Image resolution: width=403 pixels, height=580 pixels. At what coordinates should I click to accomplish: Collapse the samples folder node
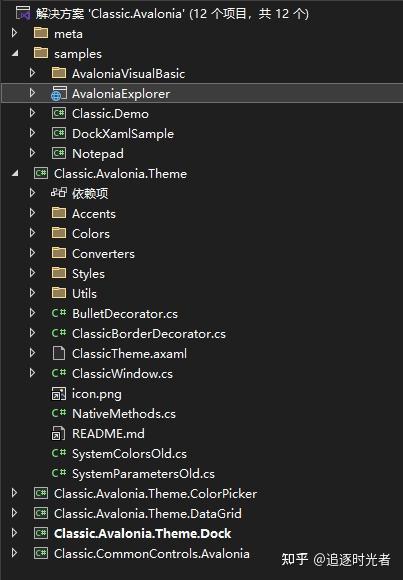[15, 53]
